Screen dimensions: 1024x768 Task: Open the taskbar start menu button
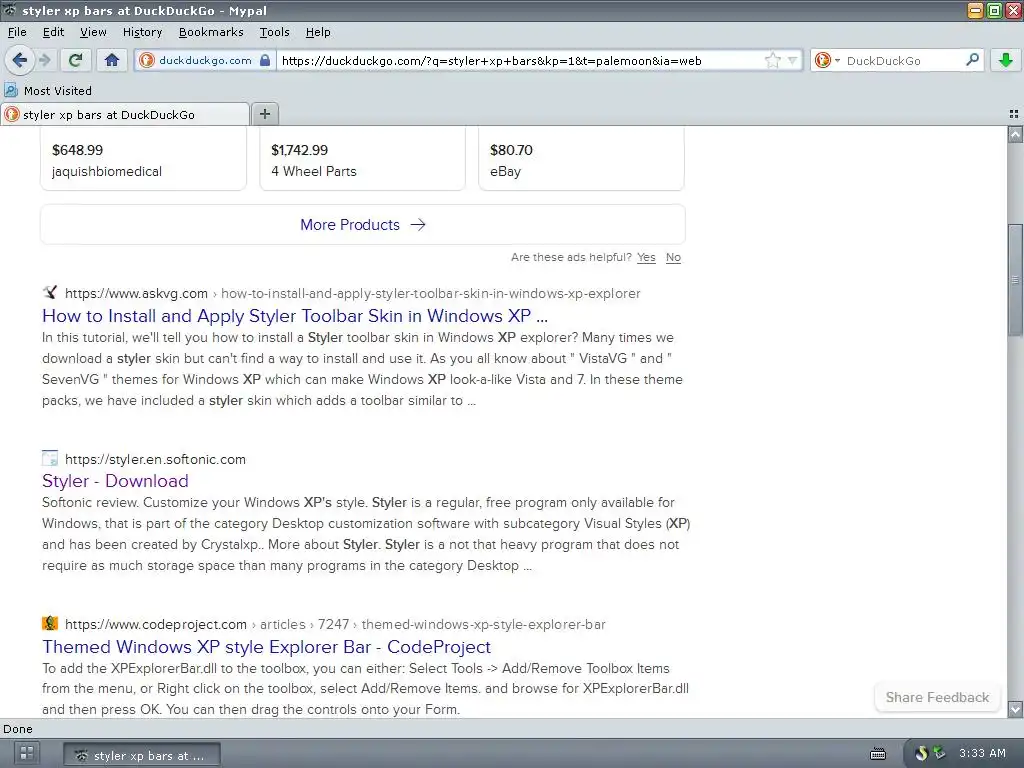[27, 753]
